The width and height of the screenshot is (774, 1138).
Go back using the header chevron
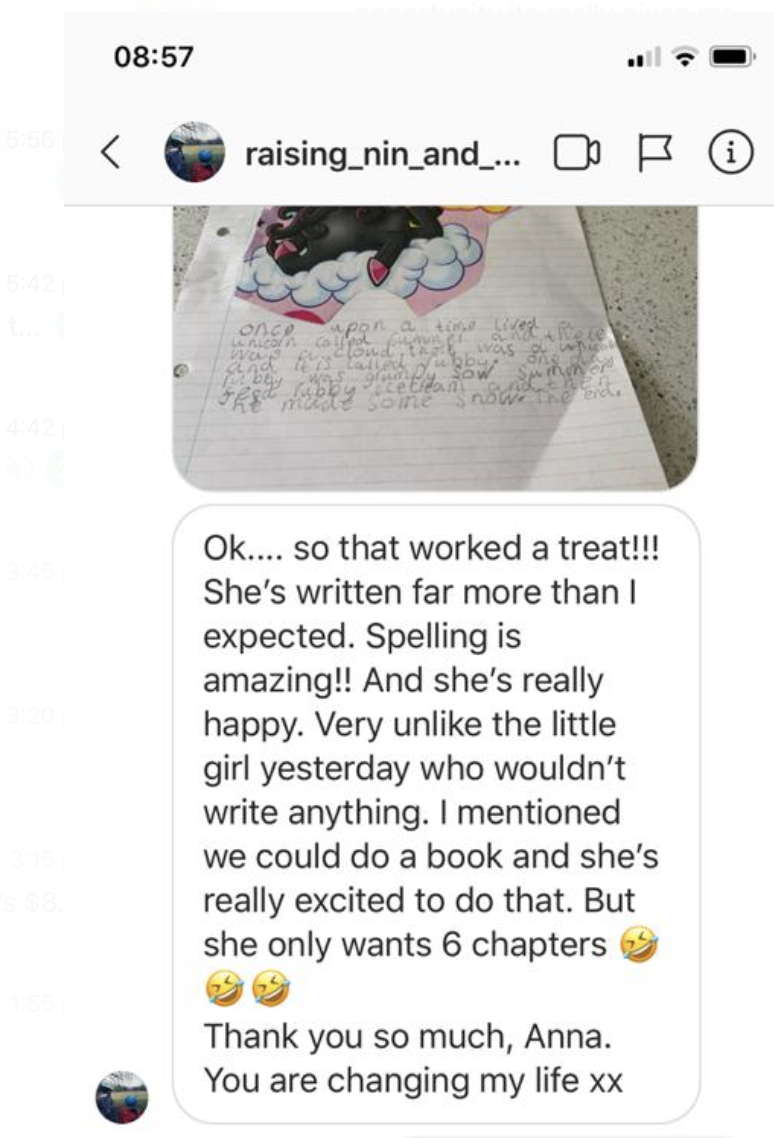(110, 152)
